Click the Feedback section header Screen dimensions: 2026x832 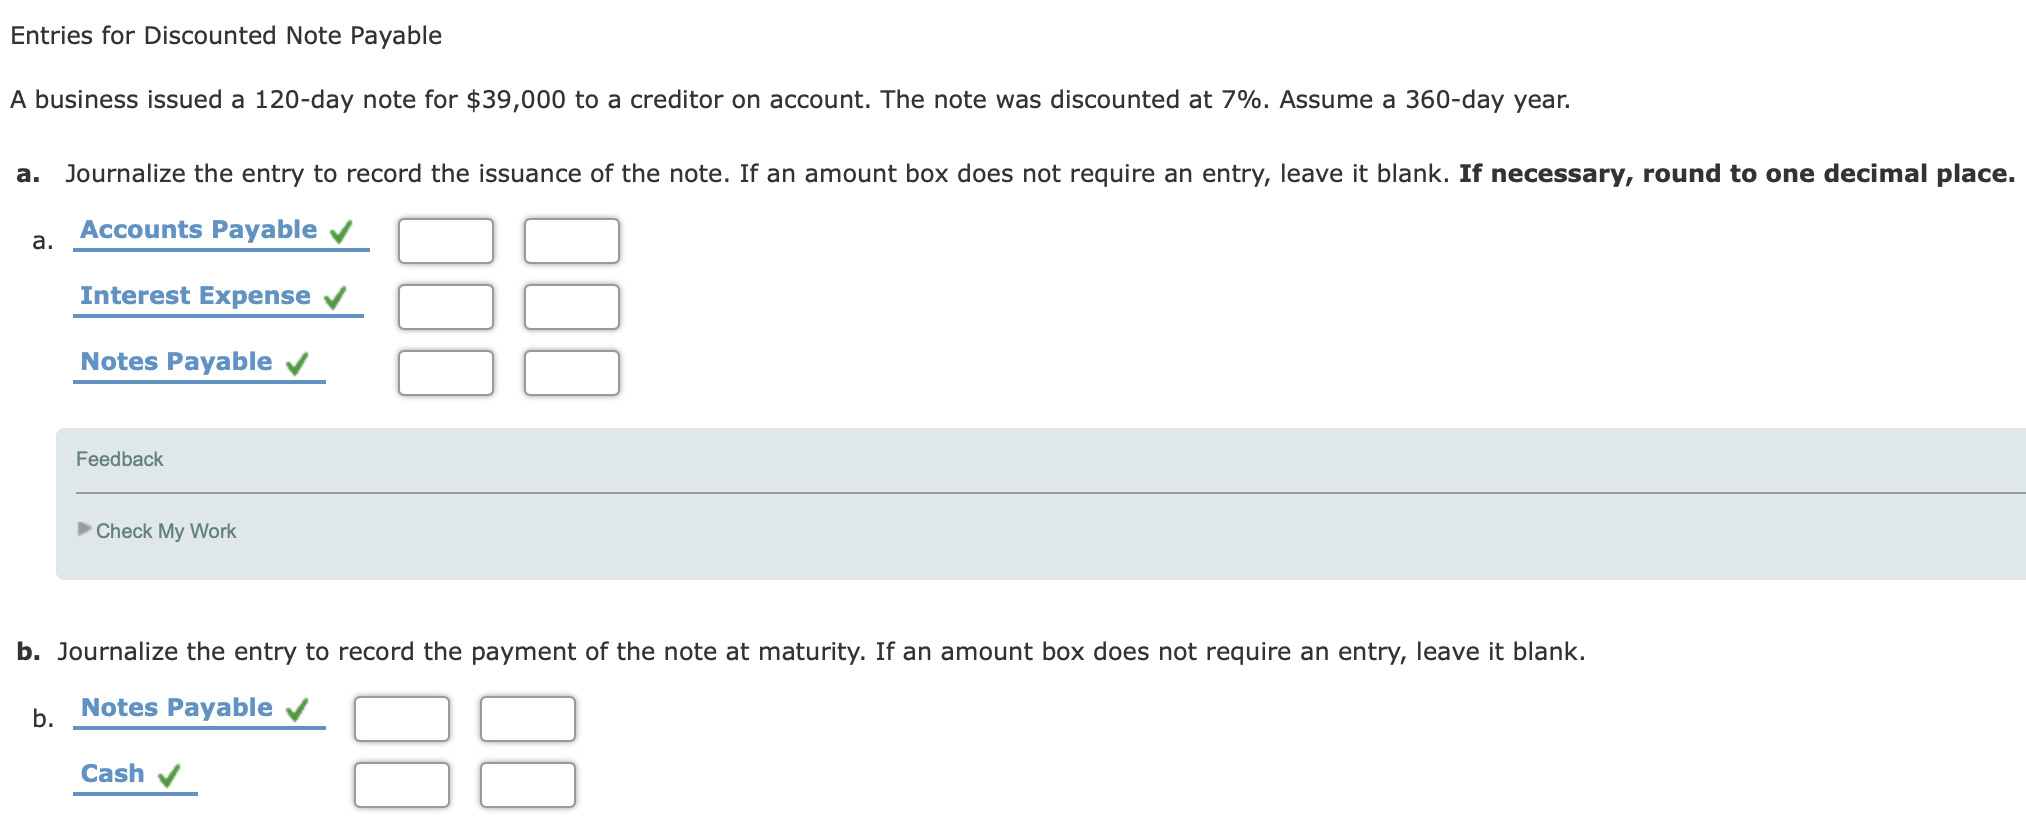click(x=120, y=459)
